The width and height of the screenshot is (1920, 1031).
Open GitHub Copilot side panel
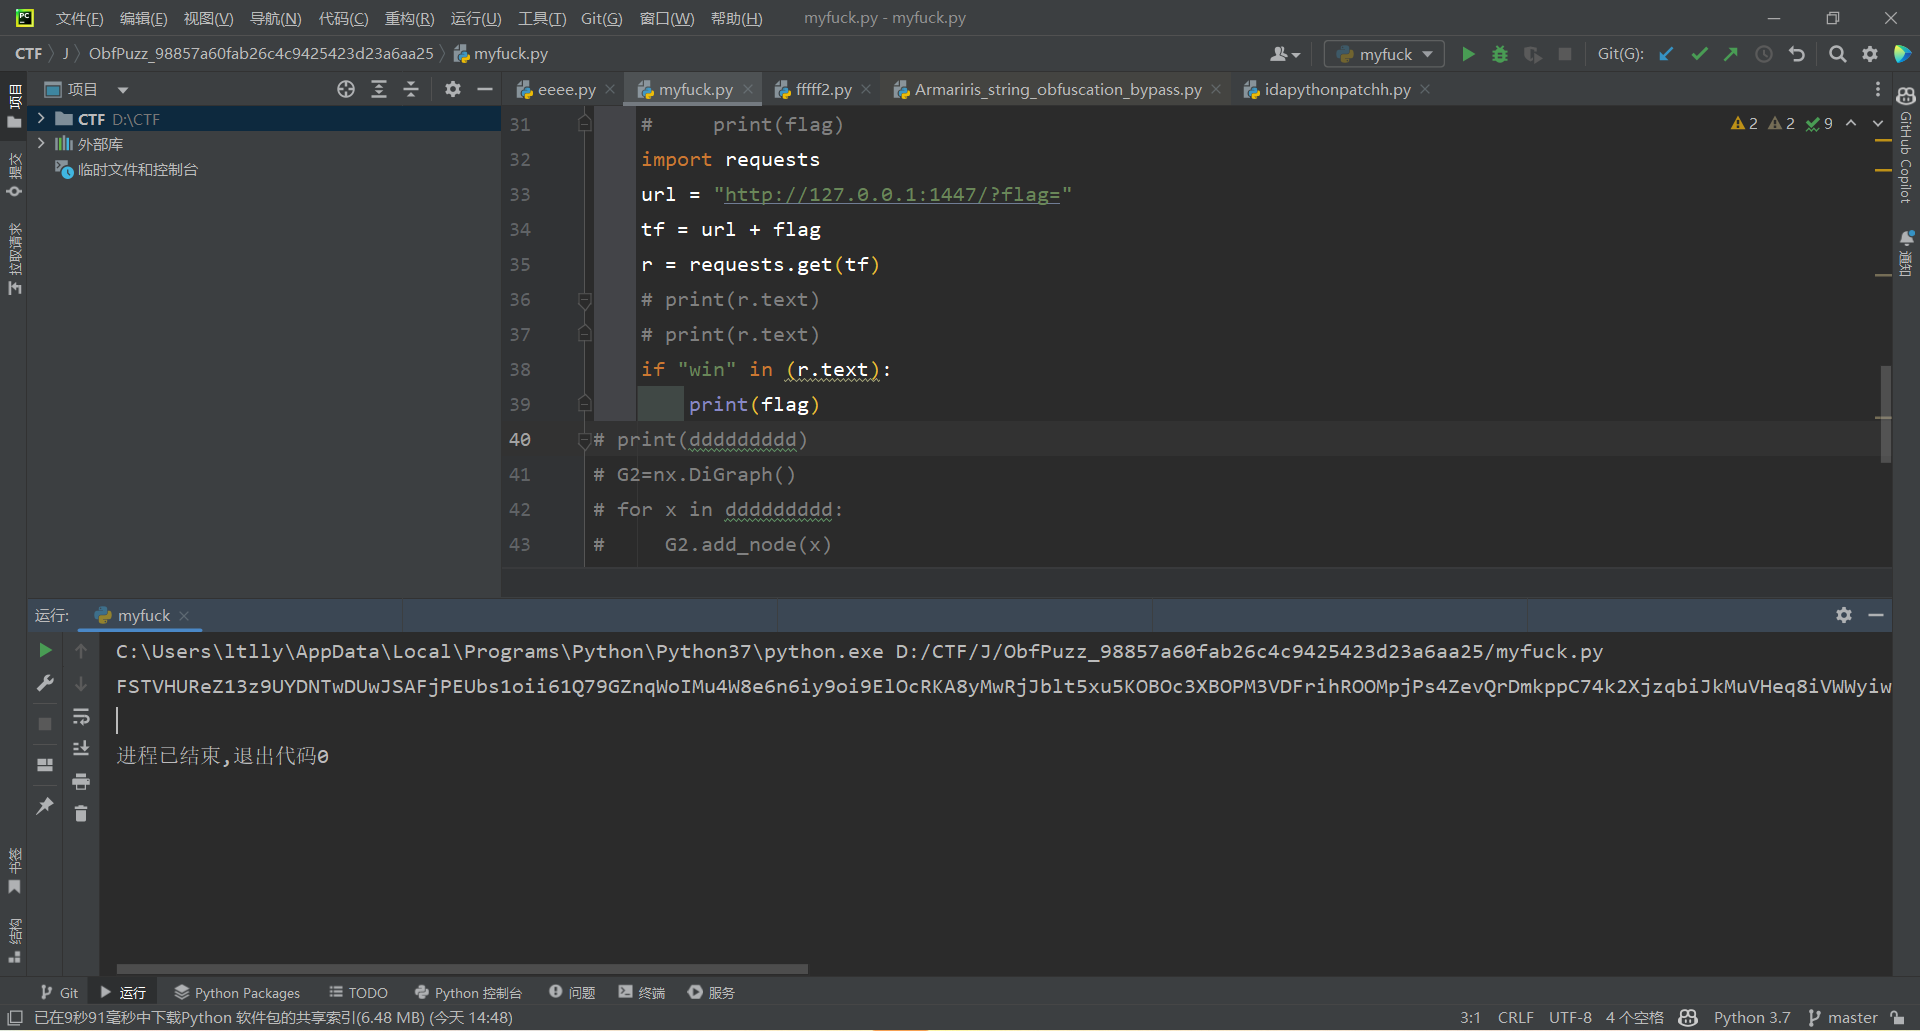1906,144
